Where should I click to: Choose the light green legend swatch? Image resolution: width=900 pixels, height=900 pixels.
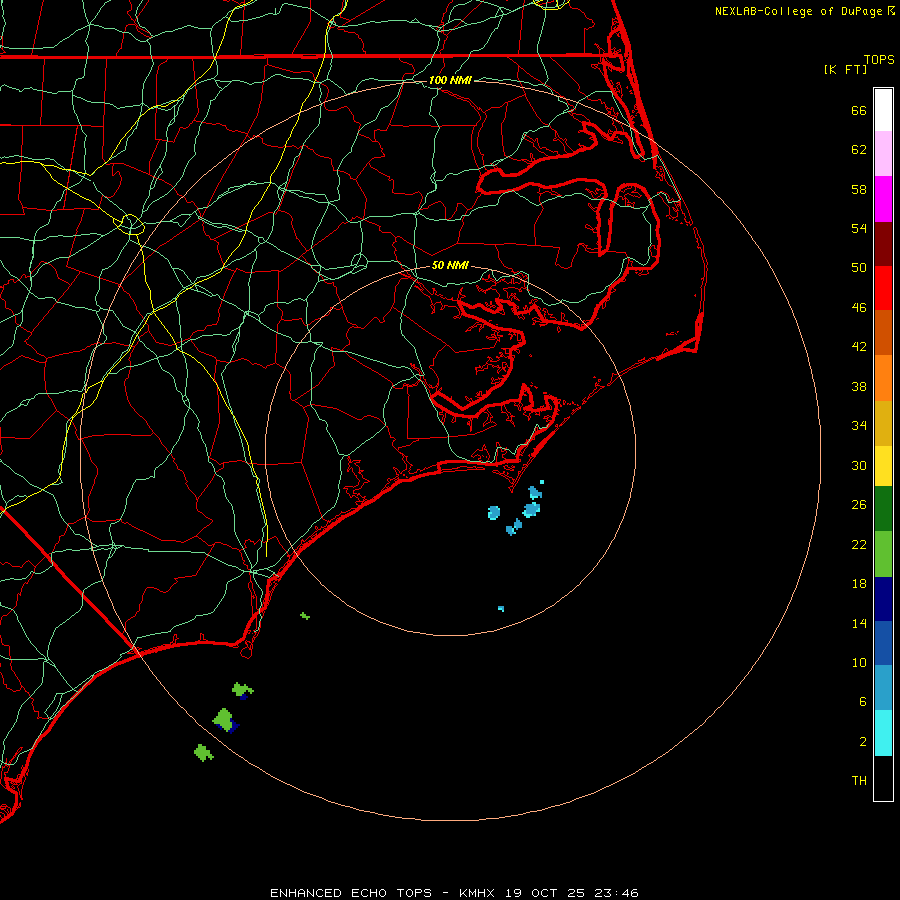tap(883, 554)
